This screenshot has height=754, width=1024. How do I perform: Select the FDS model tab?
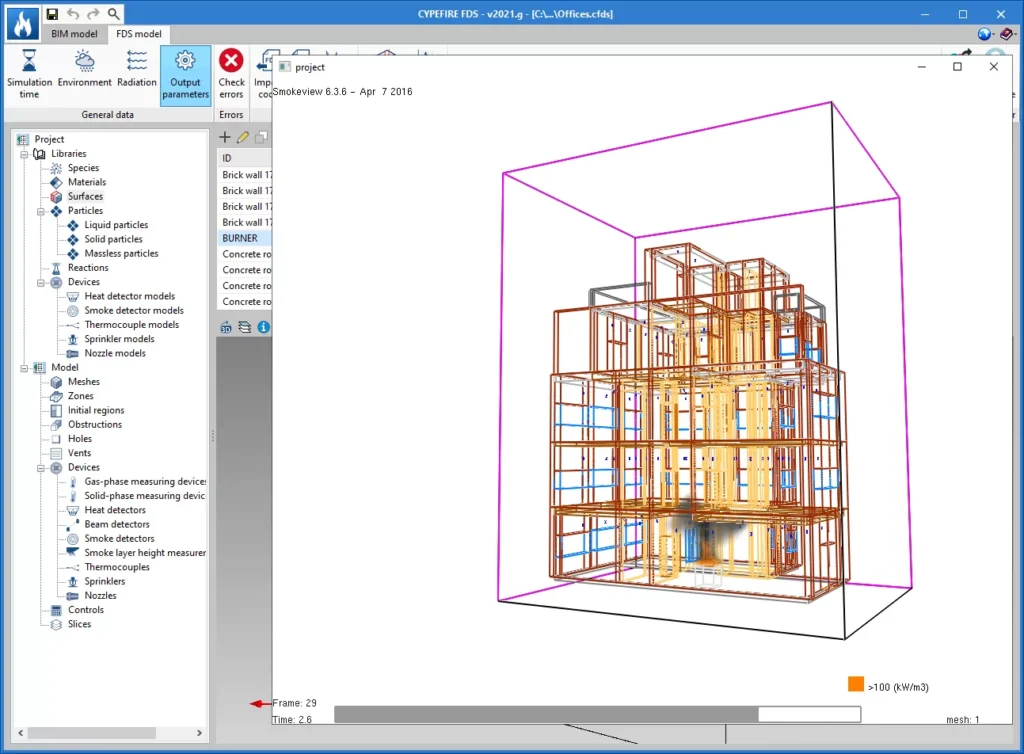click(138, 34)
